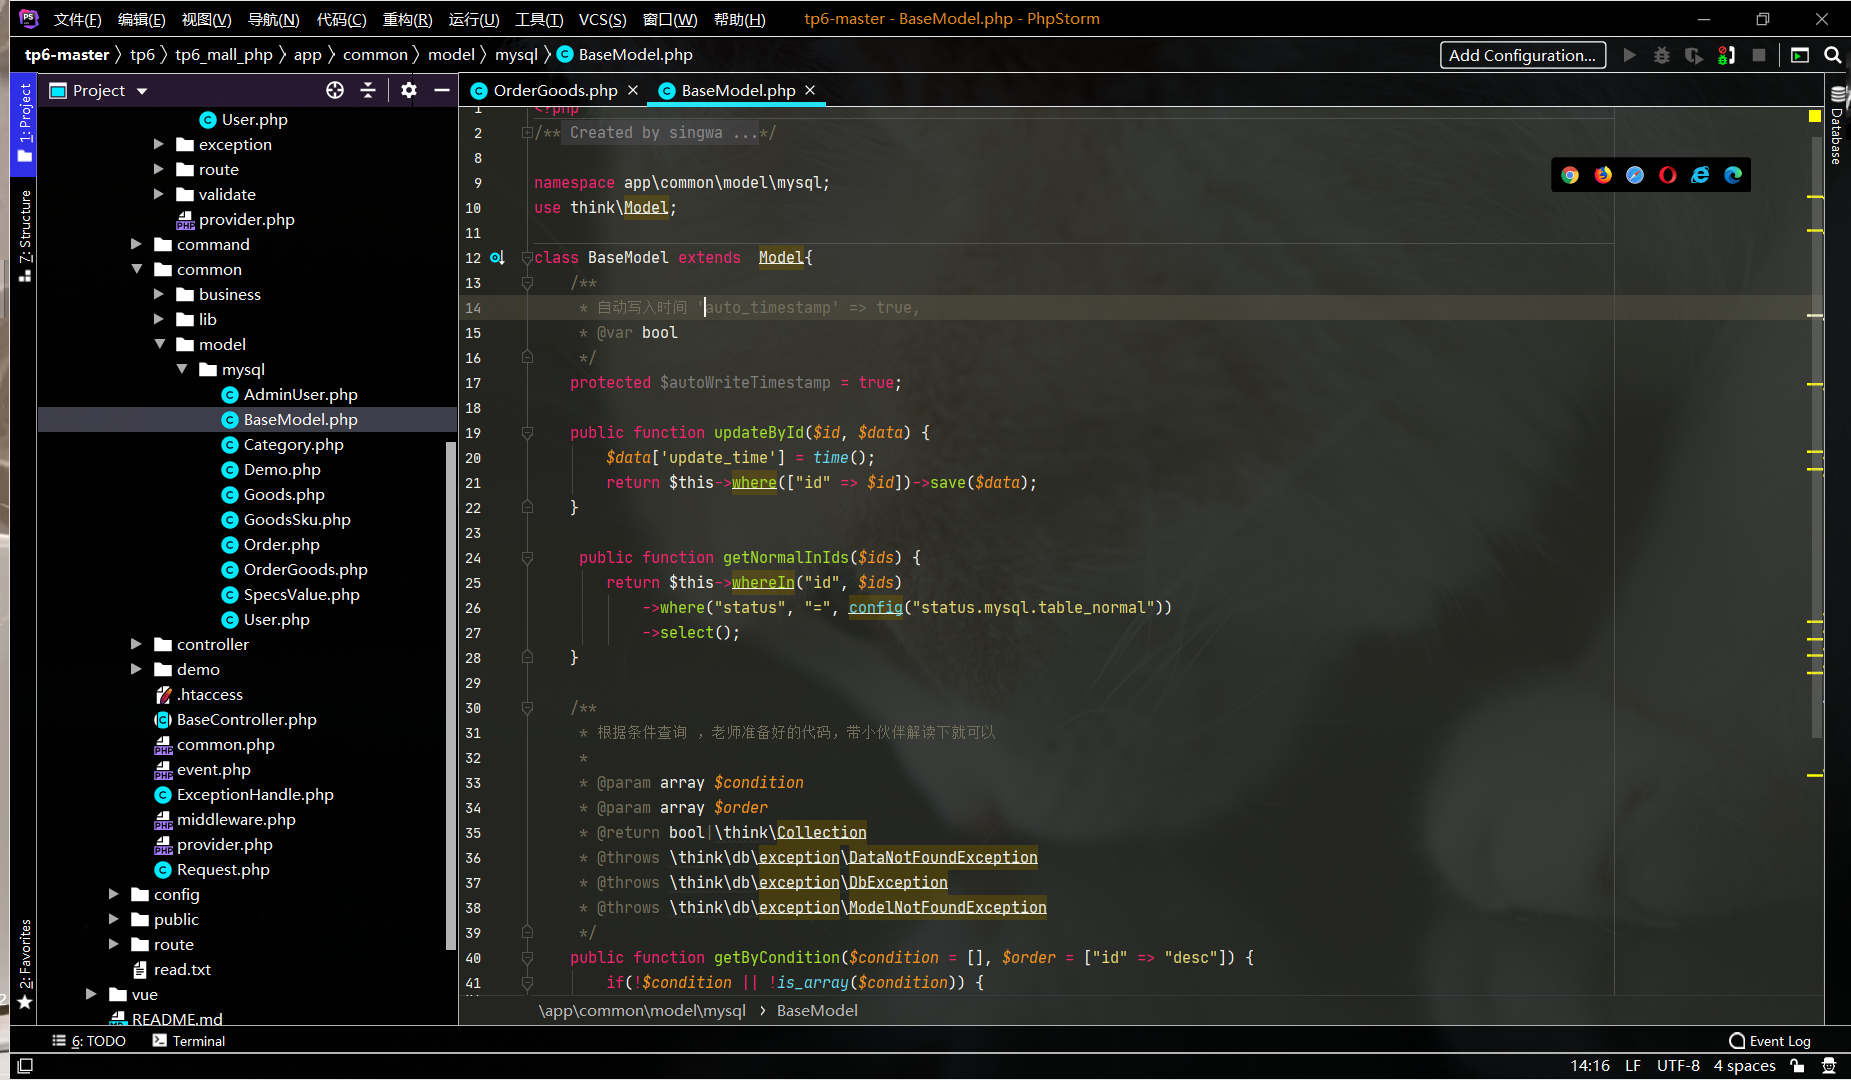Open the 编辑(E) menu
This screenshot has width=1851, height=1080.
141,19
